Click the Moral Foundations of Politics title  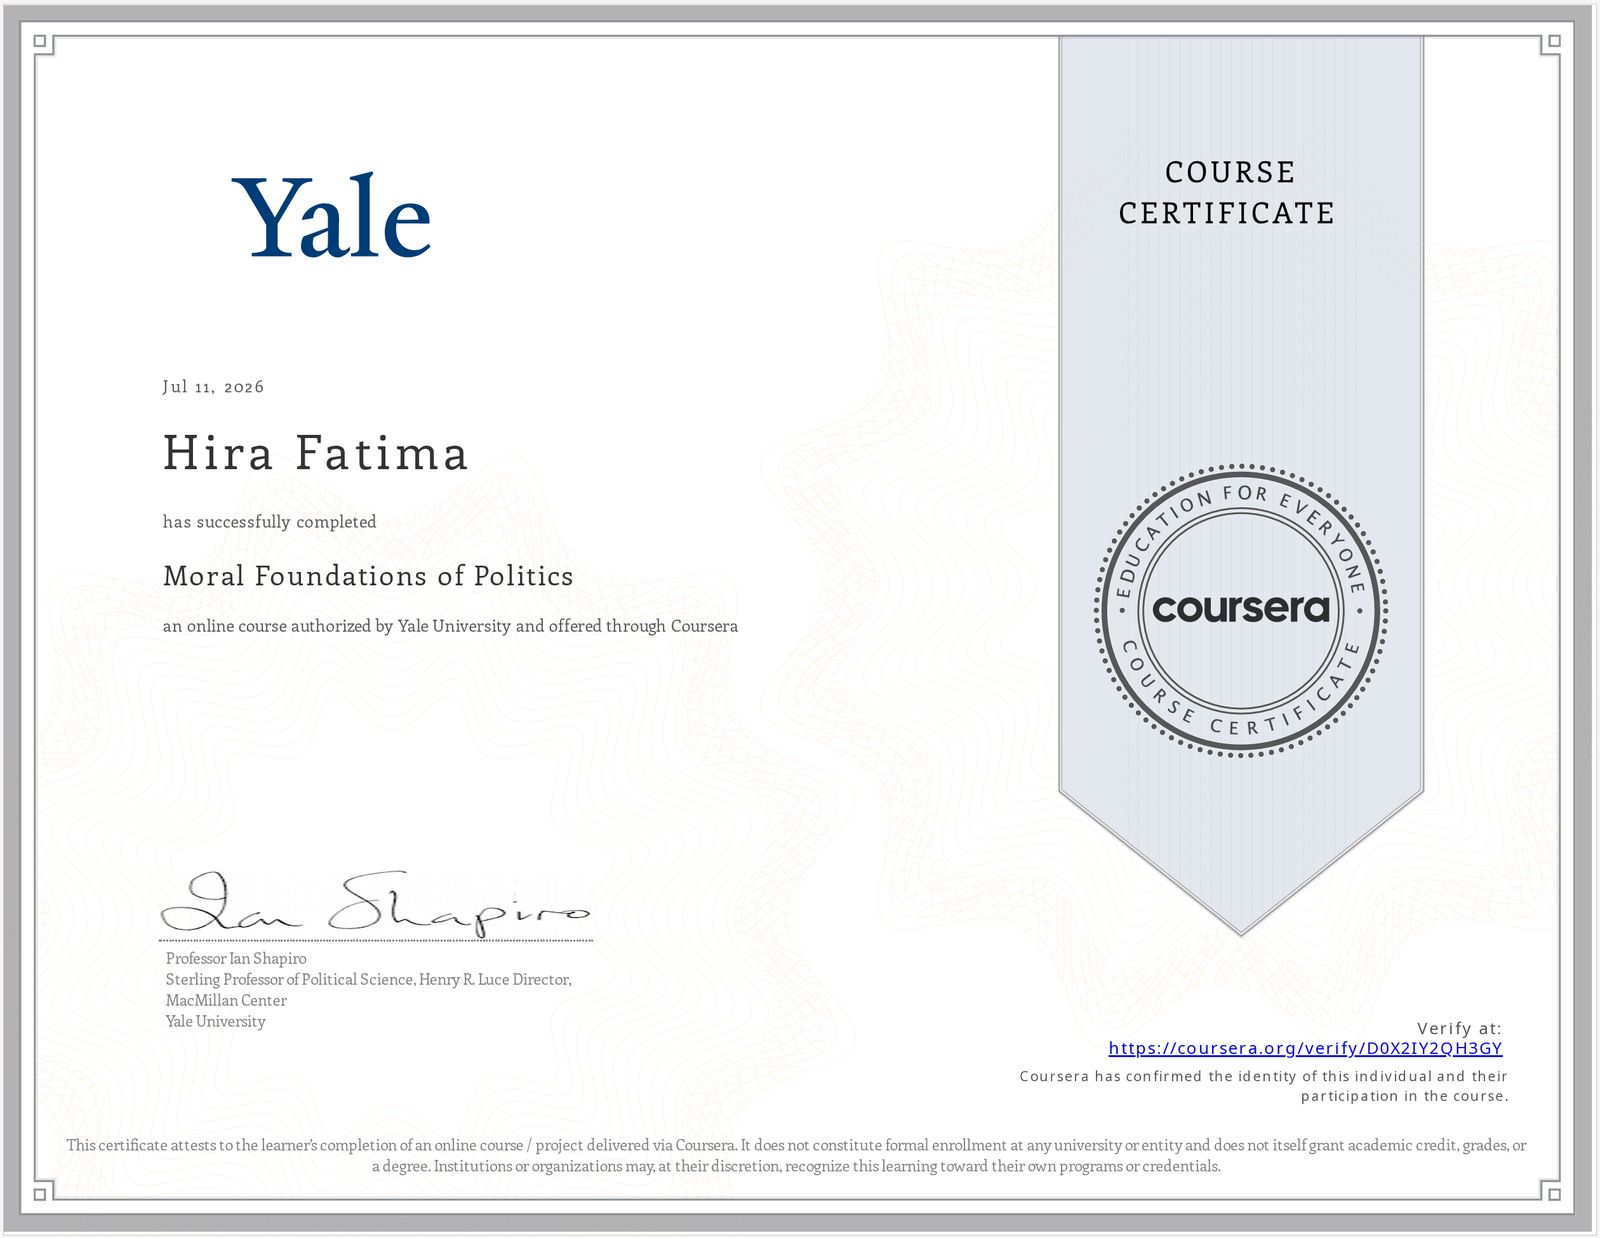point(368,576)
